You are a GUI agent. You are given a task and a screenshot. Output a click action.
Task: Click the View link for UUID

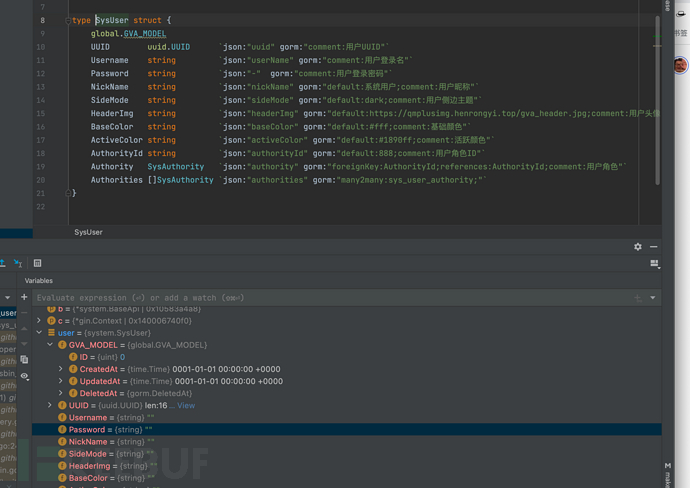point(186,405)
